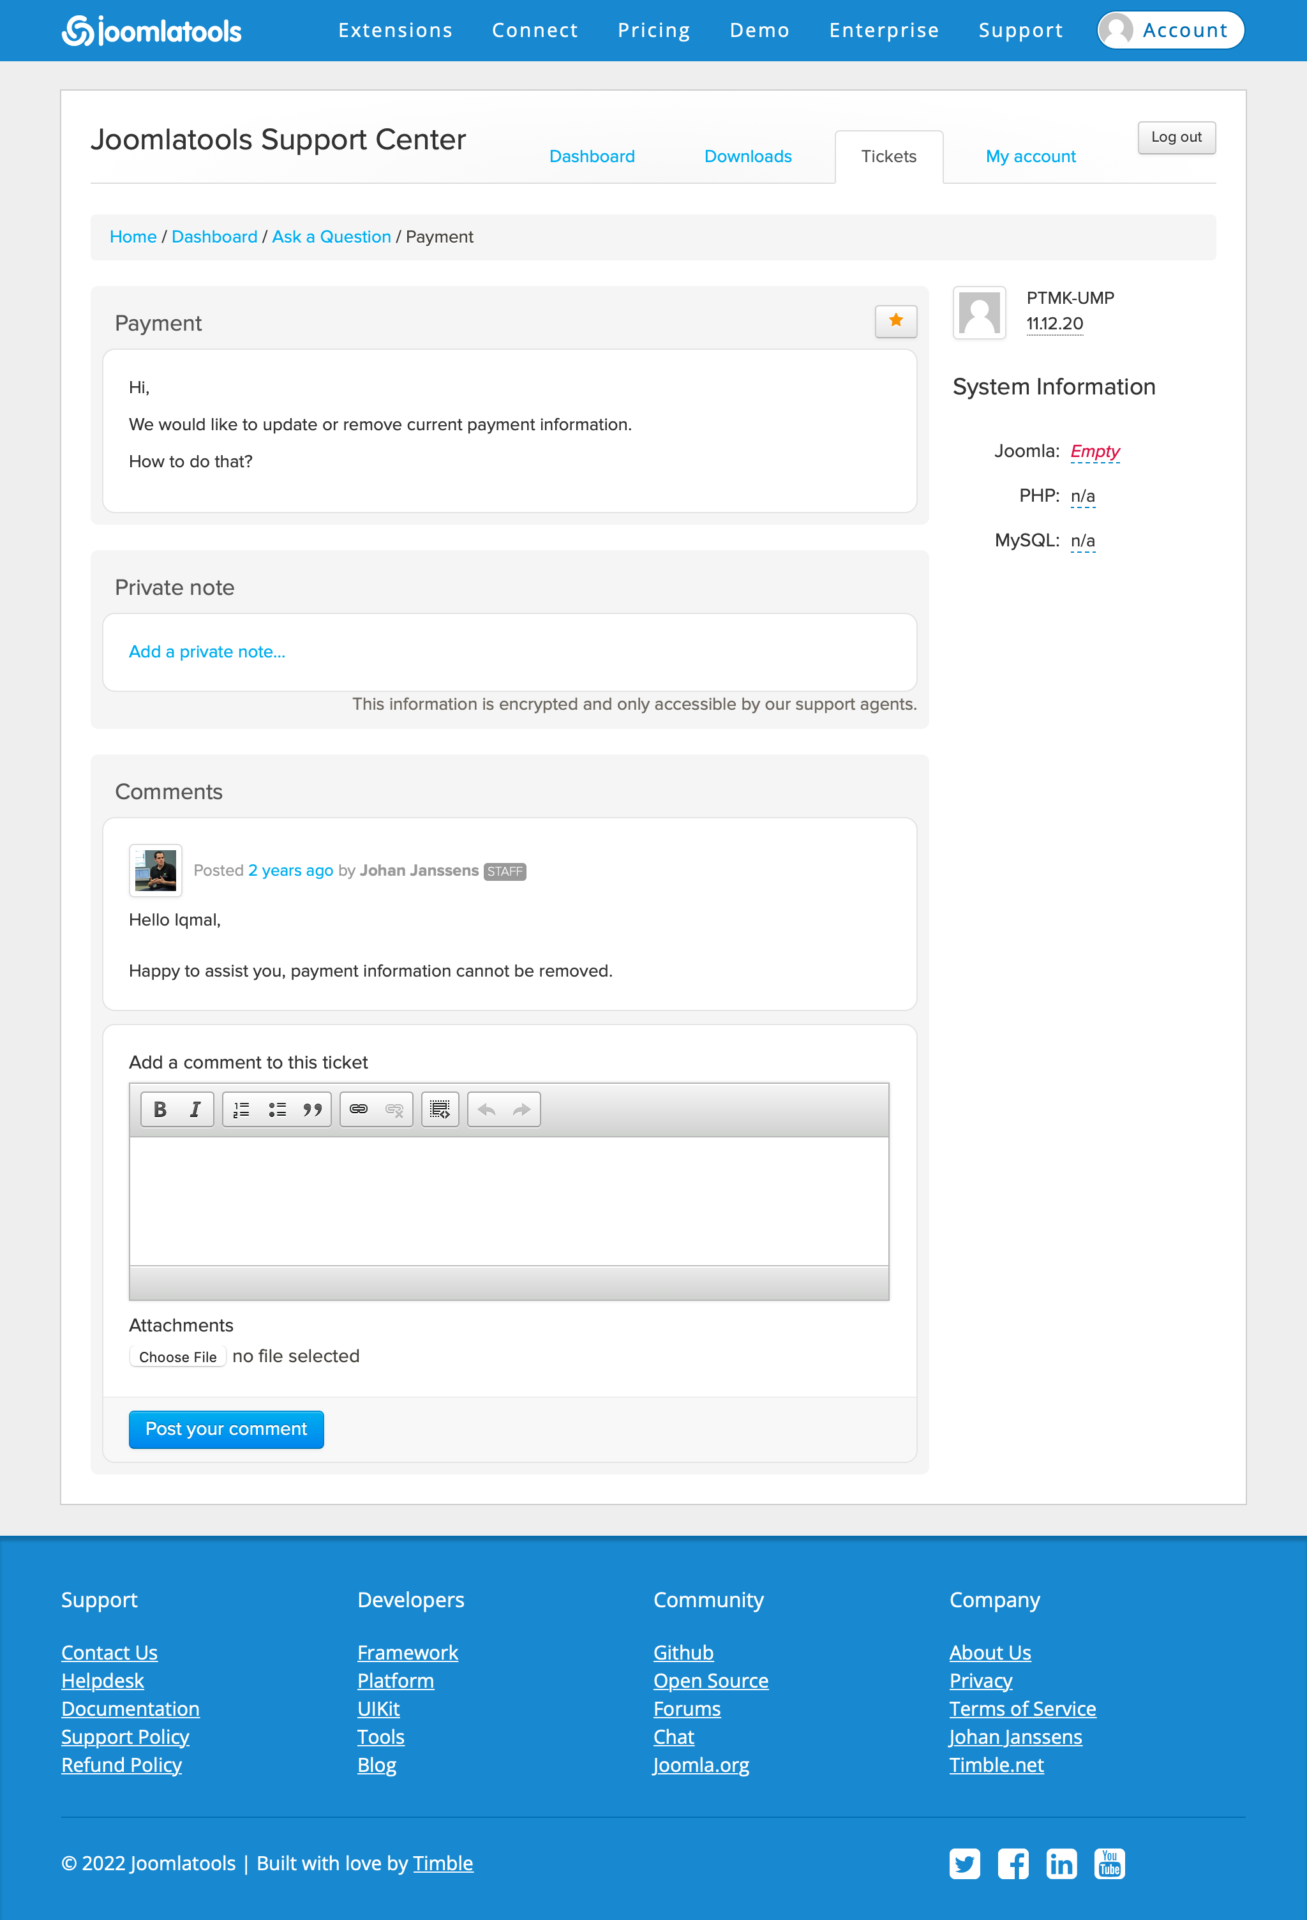Open Support Policy footer link
Image resolution: width=1307 pixels, height=1920 pixels.
click(x=126, y=1737)
